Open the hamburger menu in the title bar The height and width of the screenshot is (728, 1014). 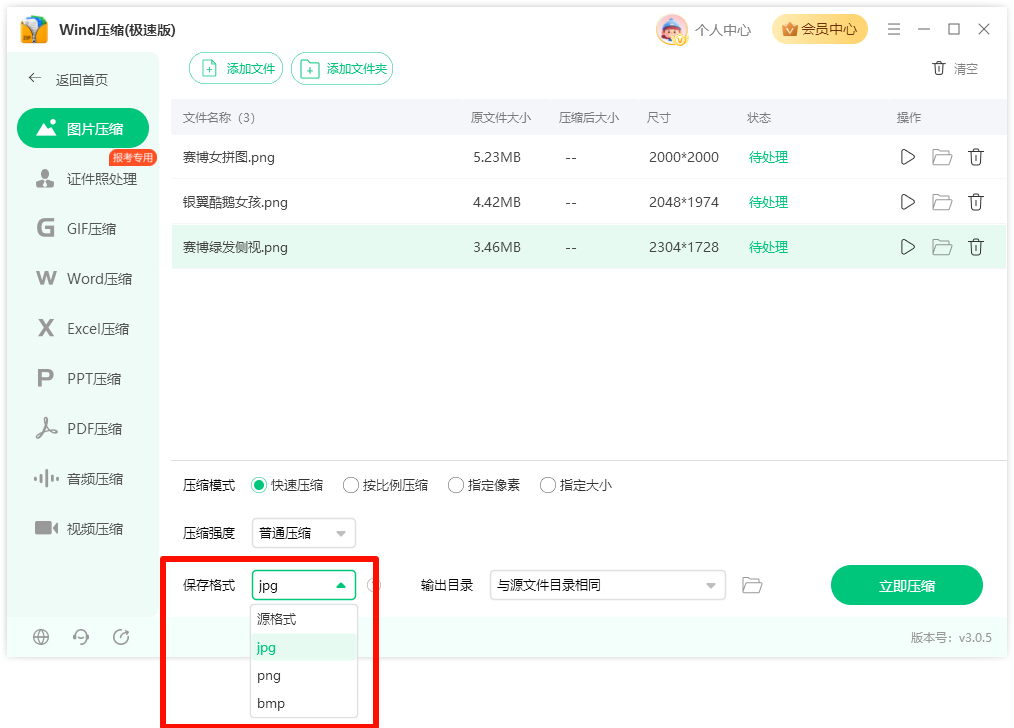[x=894, y=29]
